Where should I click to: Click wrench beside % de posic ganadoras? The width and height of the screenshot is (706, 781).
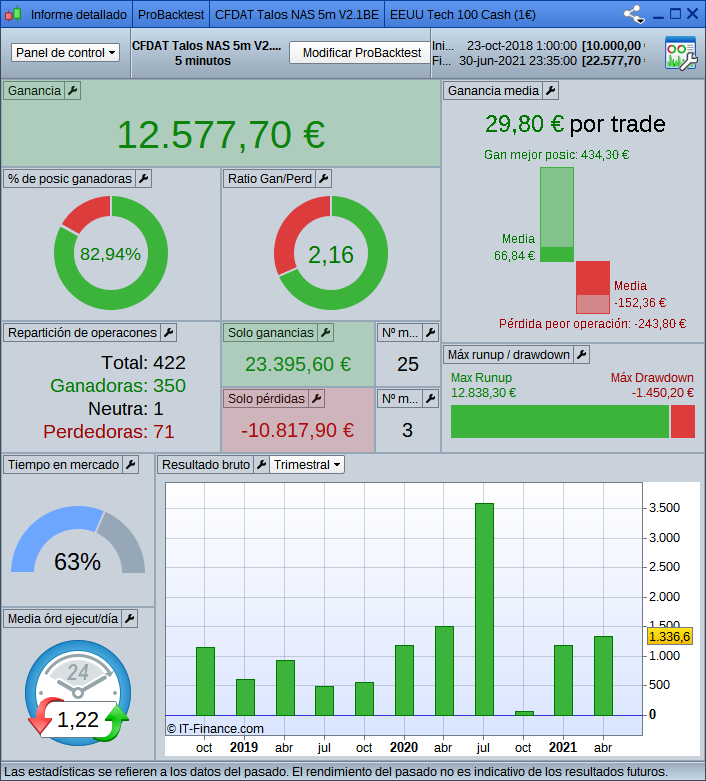(x=143, y=178)
